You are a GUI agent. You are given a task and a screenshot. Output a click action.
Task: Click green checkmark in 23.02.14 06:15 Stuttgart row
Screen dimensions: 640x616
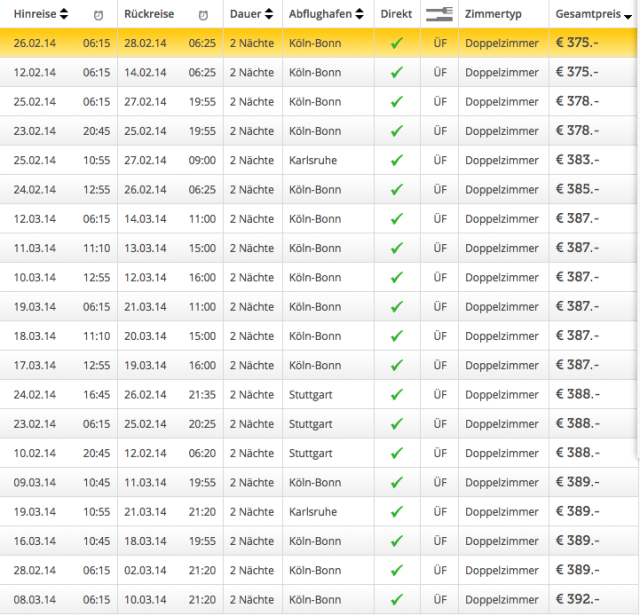[x=397, y=424]
